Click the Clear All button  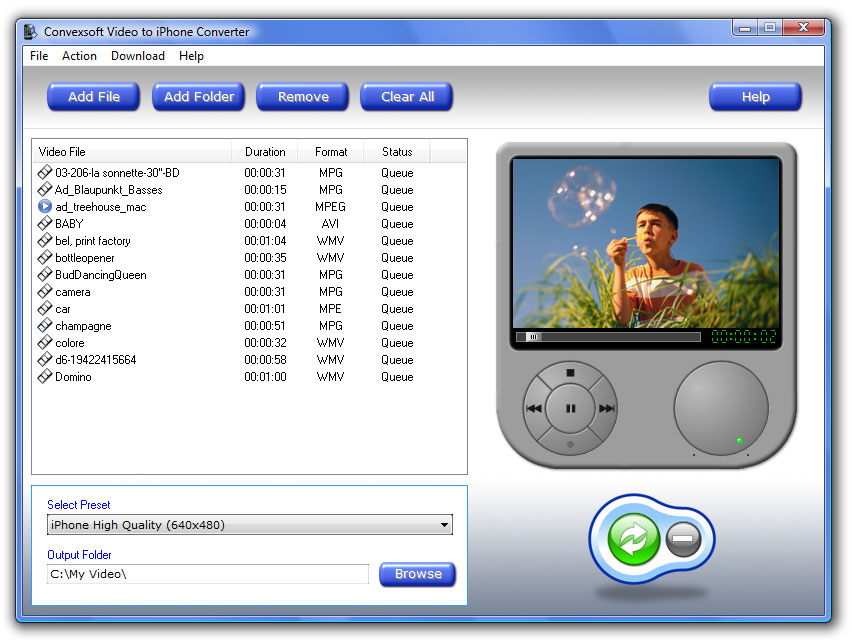[x=408, y=97]
